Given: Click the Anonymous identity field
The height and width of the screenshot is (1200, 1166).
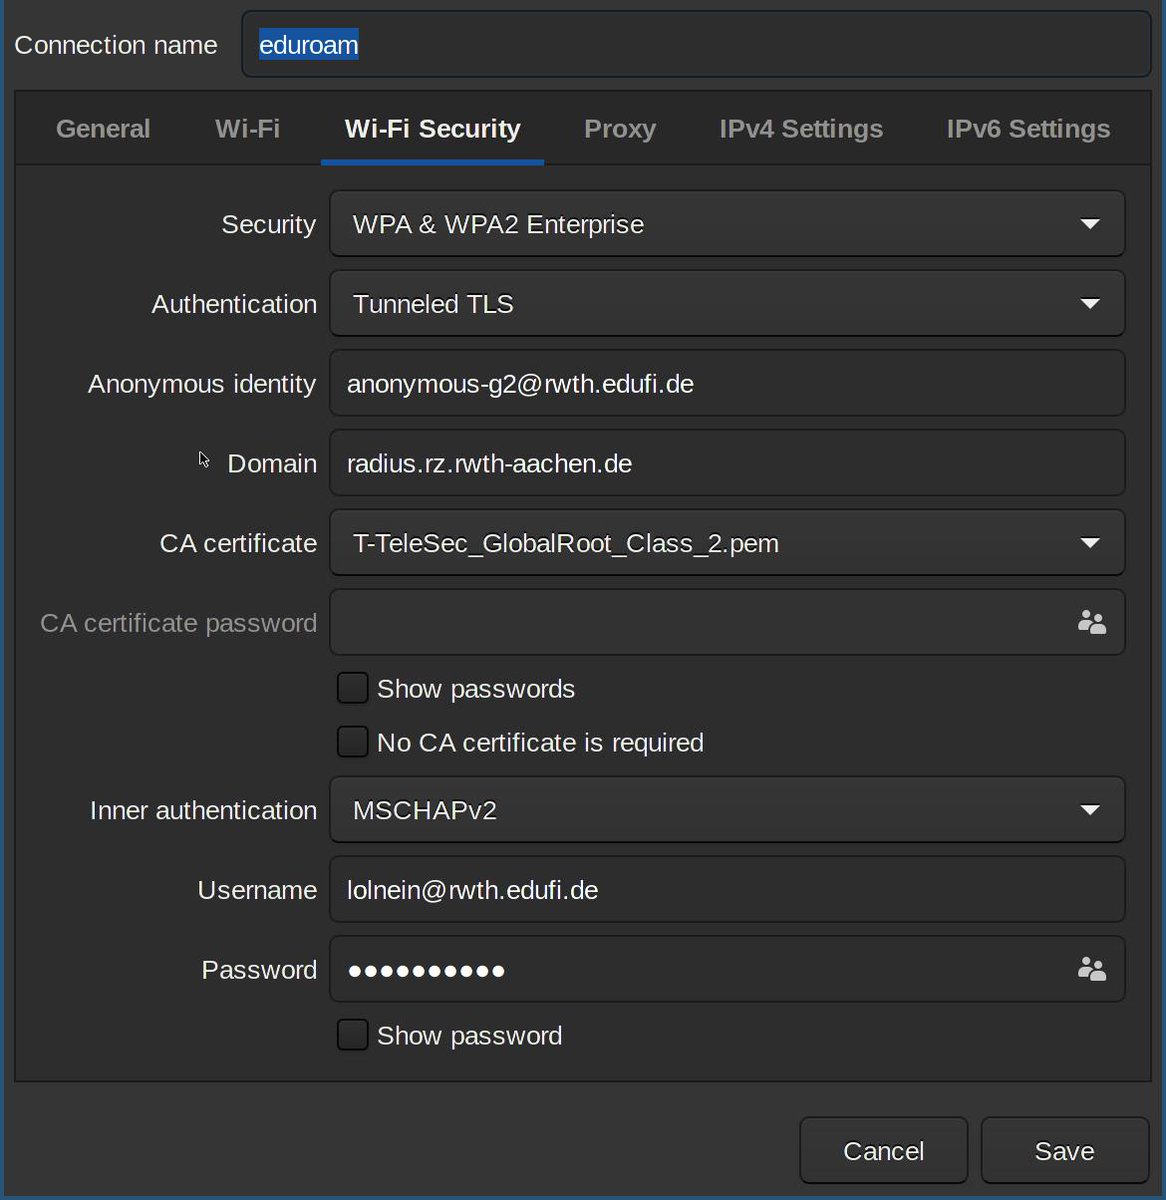Looking at the screenshot, I should 727,384.
